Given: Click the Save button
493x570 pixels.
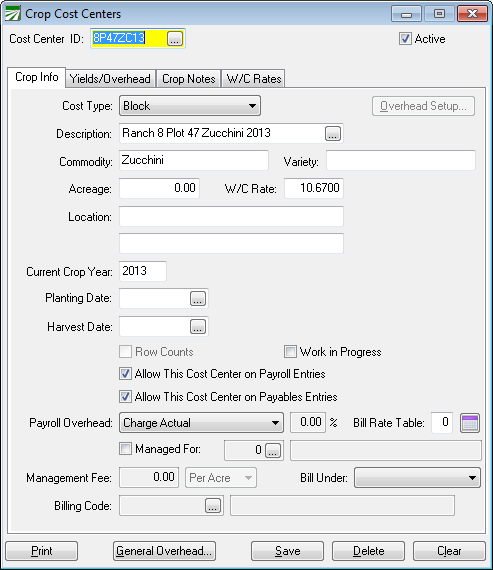Looking at the screenshot, I should click(287, 551).
